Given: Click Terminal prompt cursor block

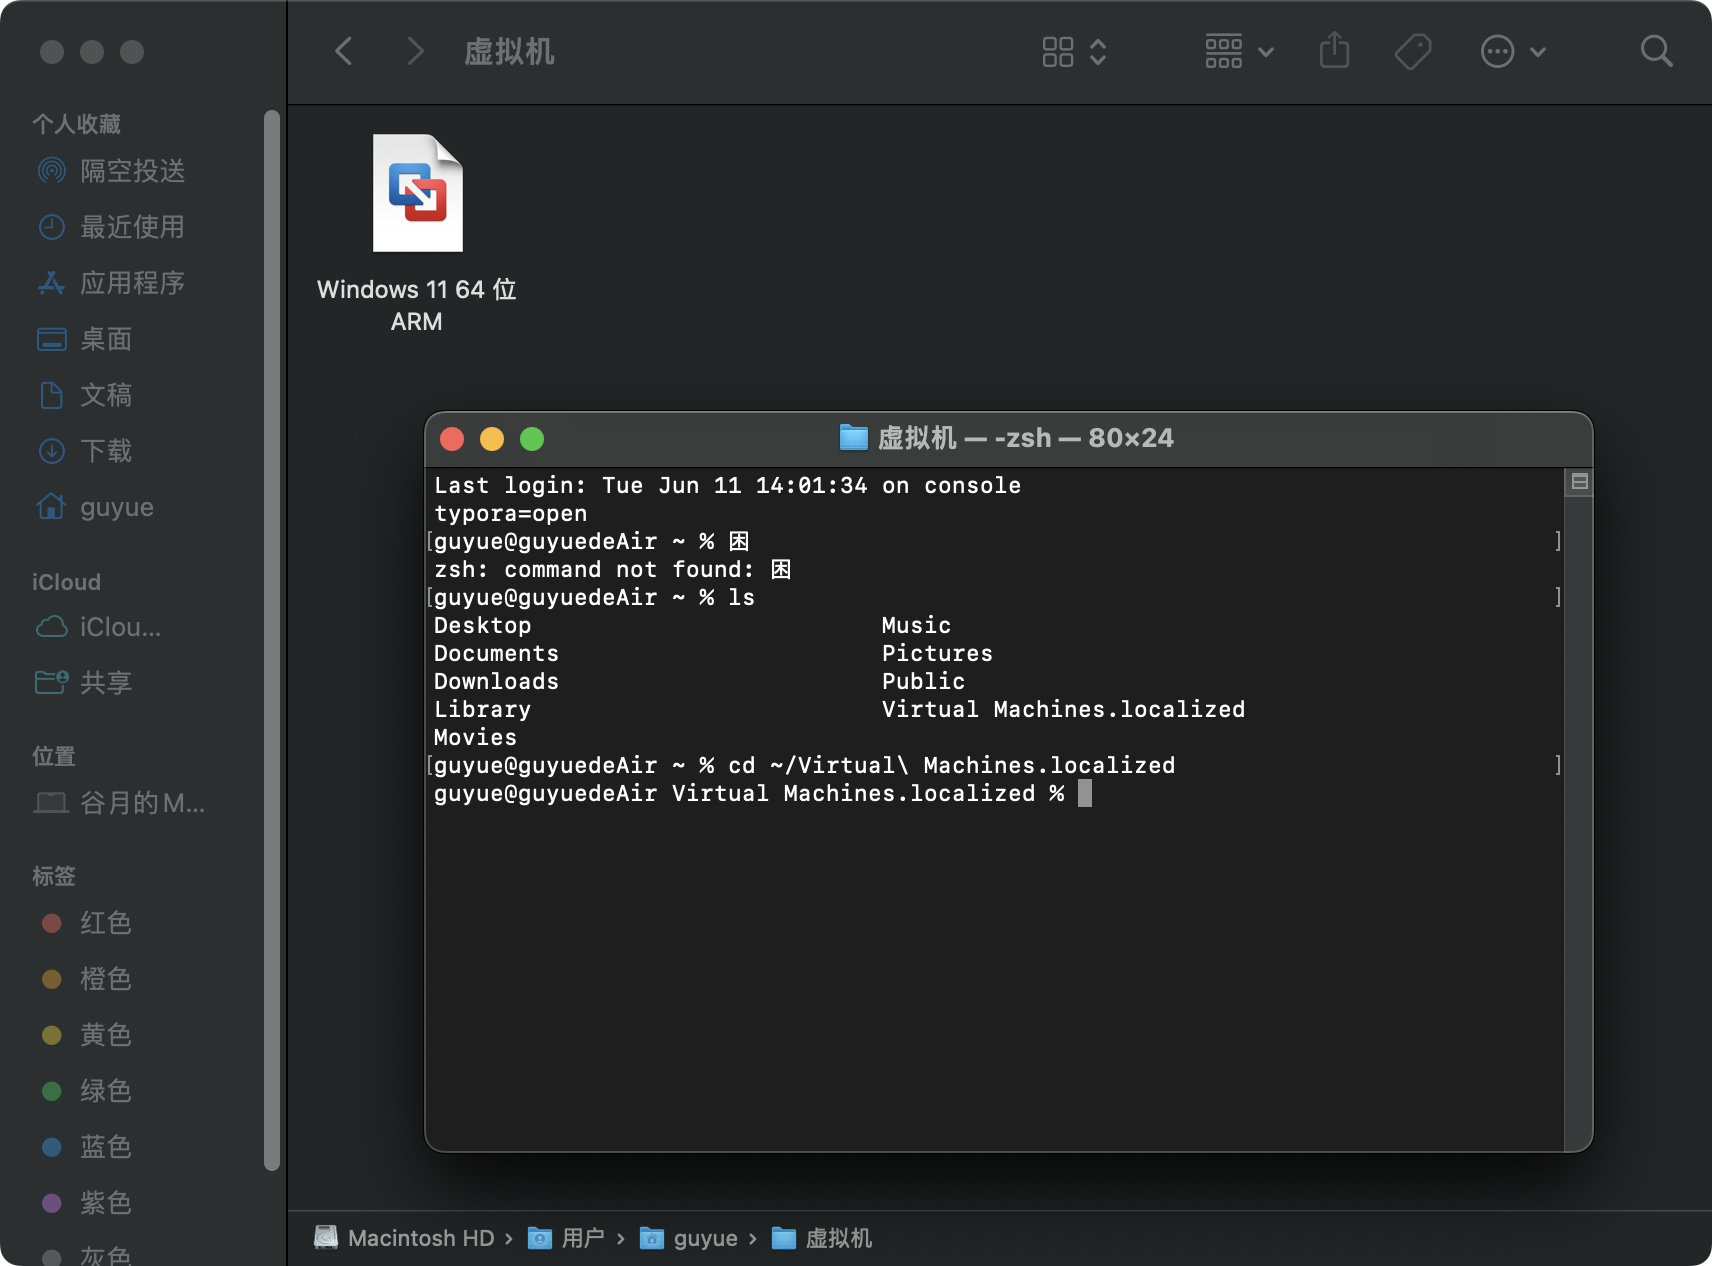Looking at the screenshot, I should 1085,794.
